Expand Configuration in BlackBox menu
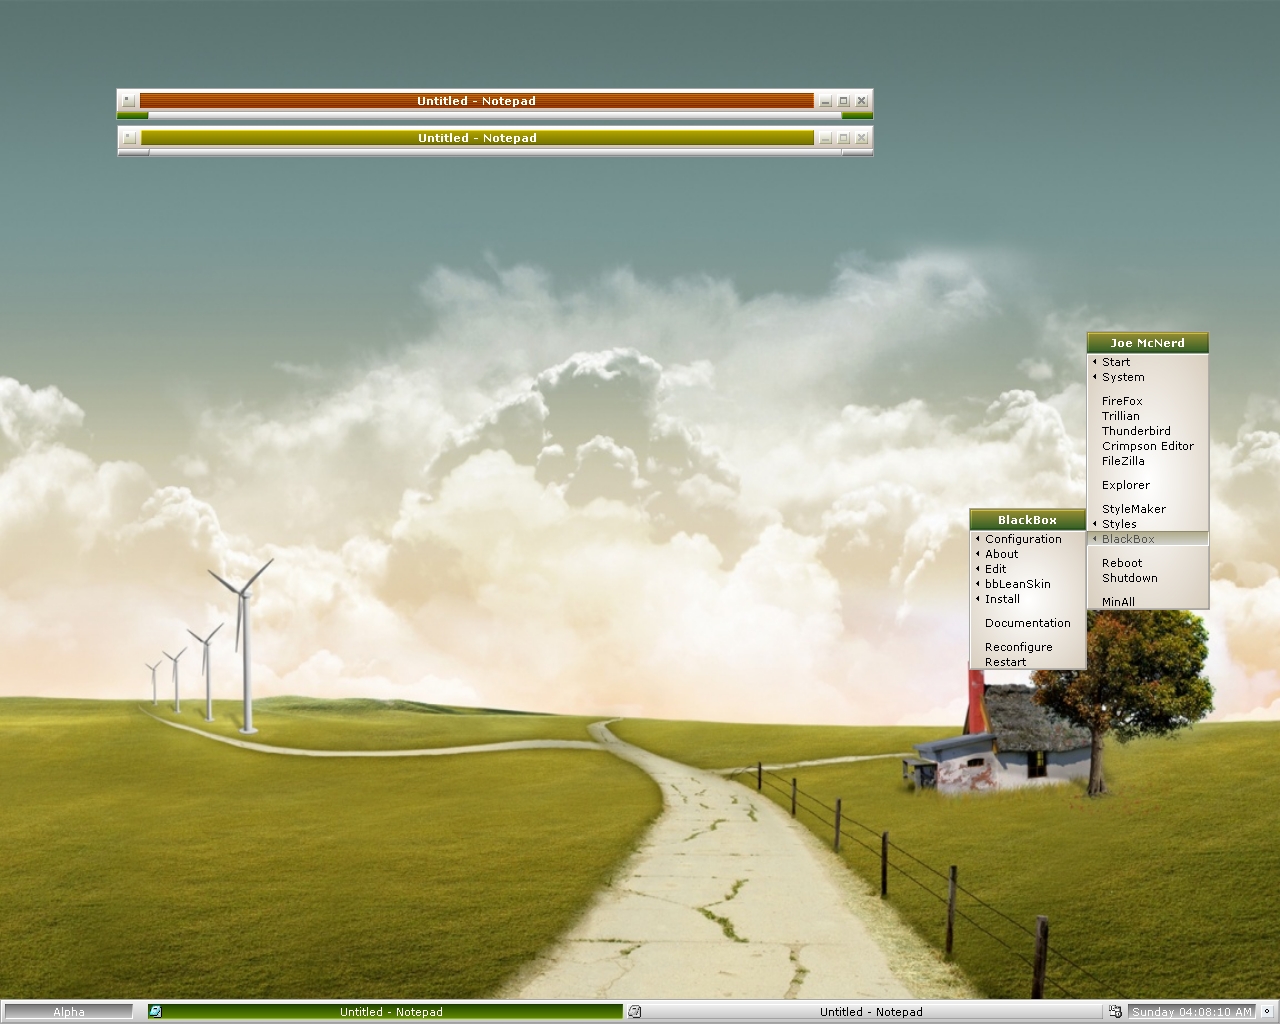This screenshot has width=1280, height=1024. (x=1028, y=539)
